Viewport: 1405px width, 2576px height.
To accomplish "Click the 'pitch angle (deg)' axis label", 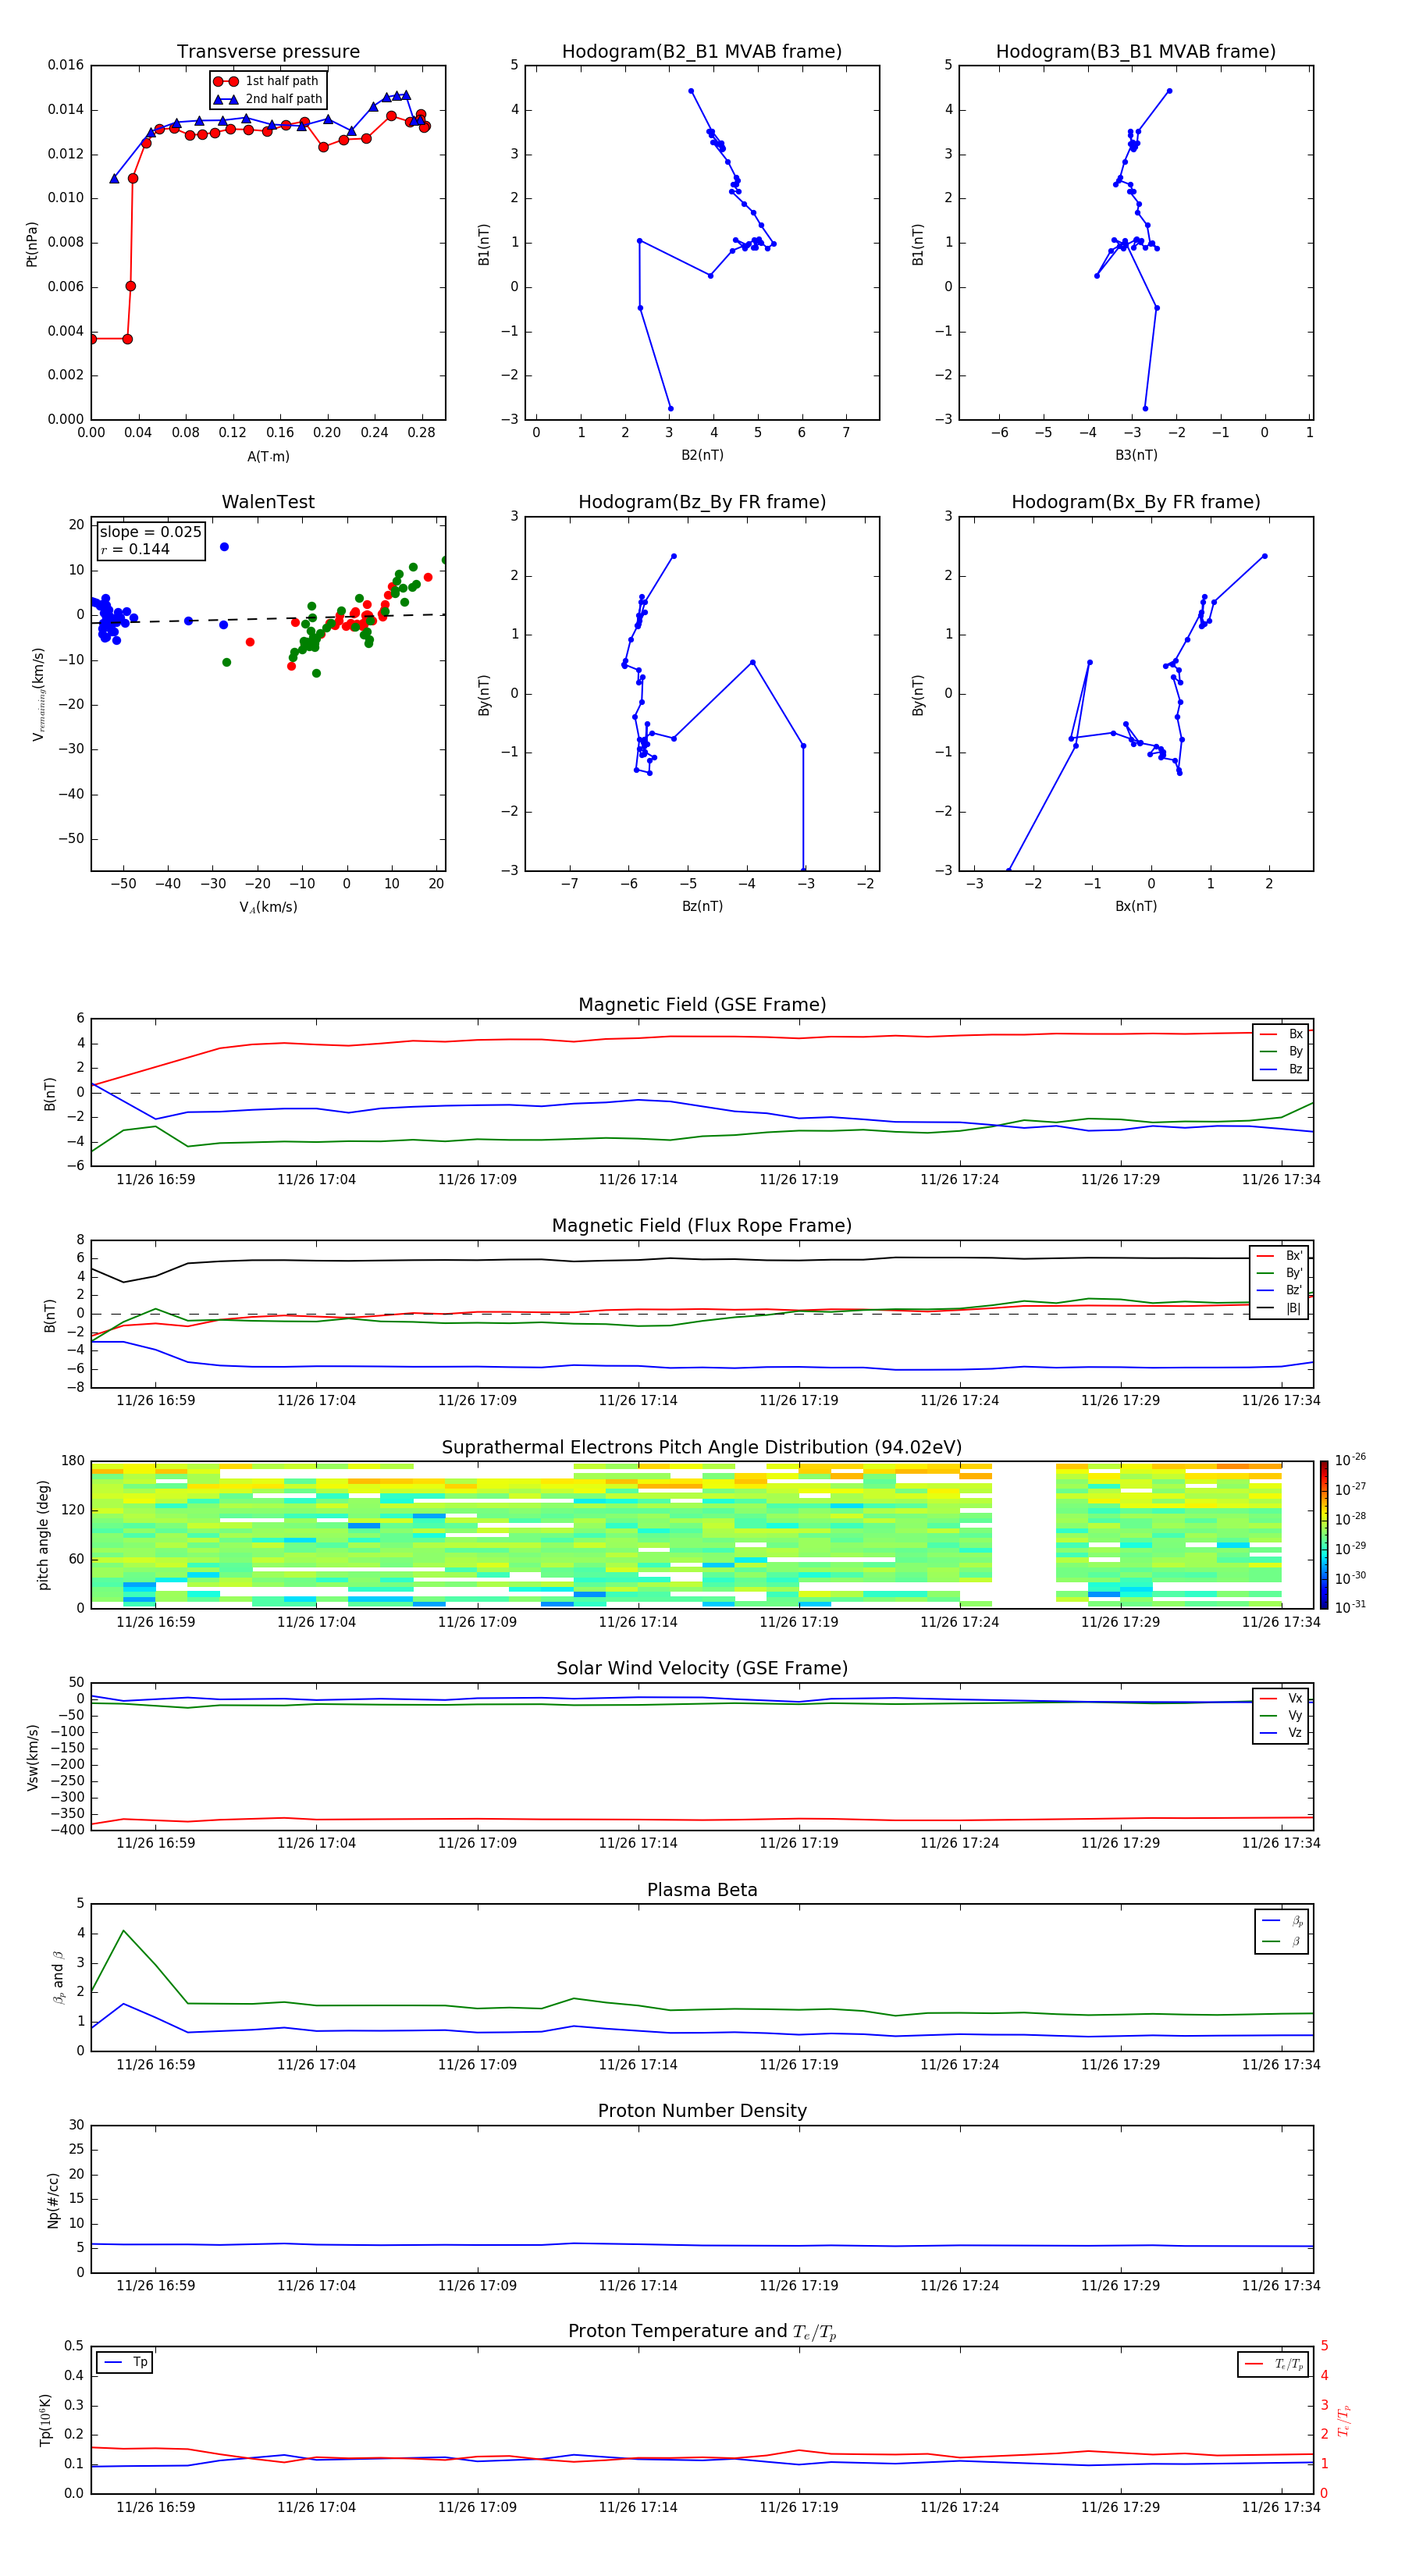I will tap(43, 1535).
